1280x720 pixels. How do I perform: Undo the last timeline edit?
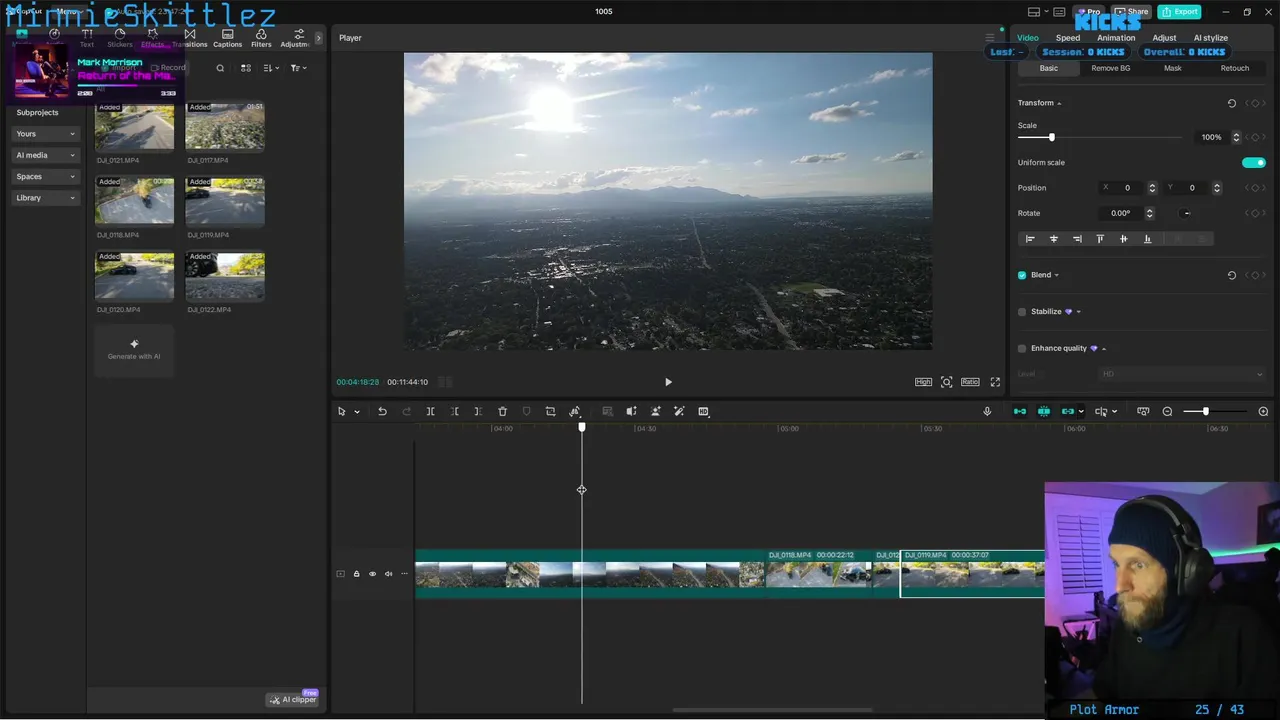[382, 411]
